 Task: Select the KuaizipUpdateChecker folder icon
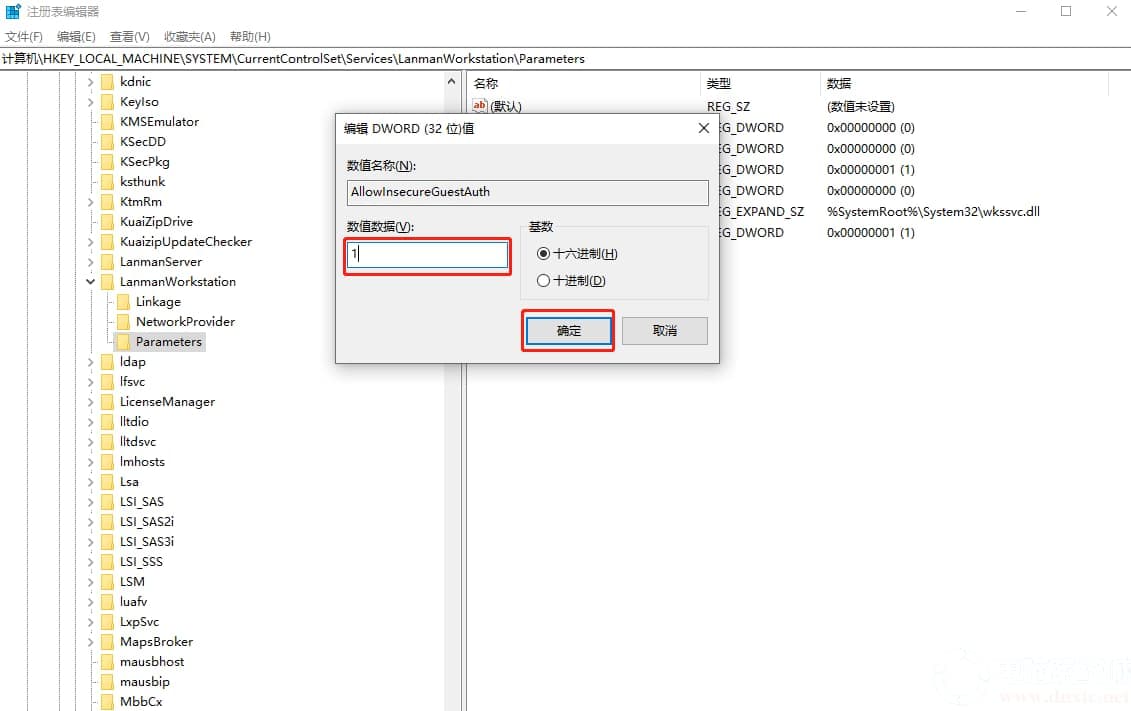click(x=107, y=242)
